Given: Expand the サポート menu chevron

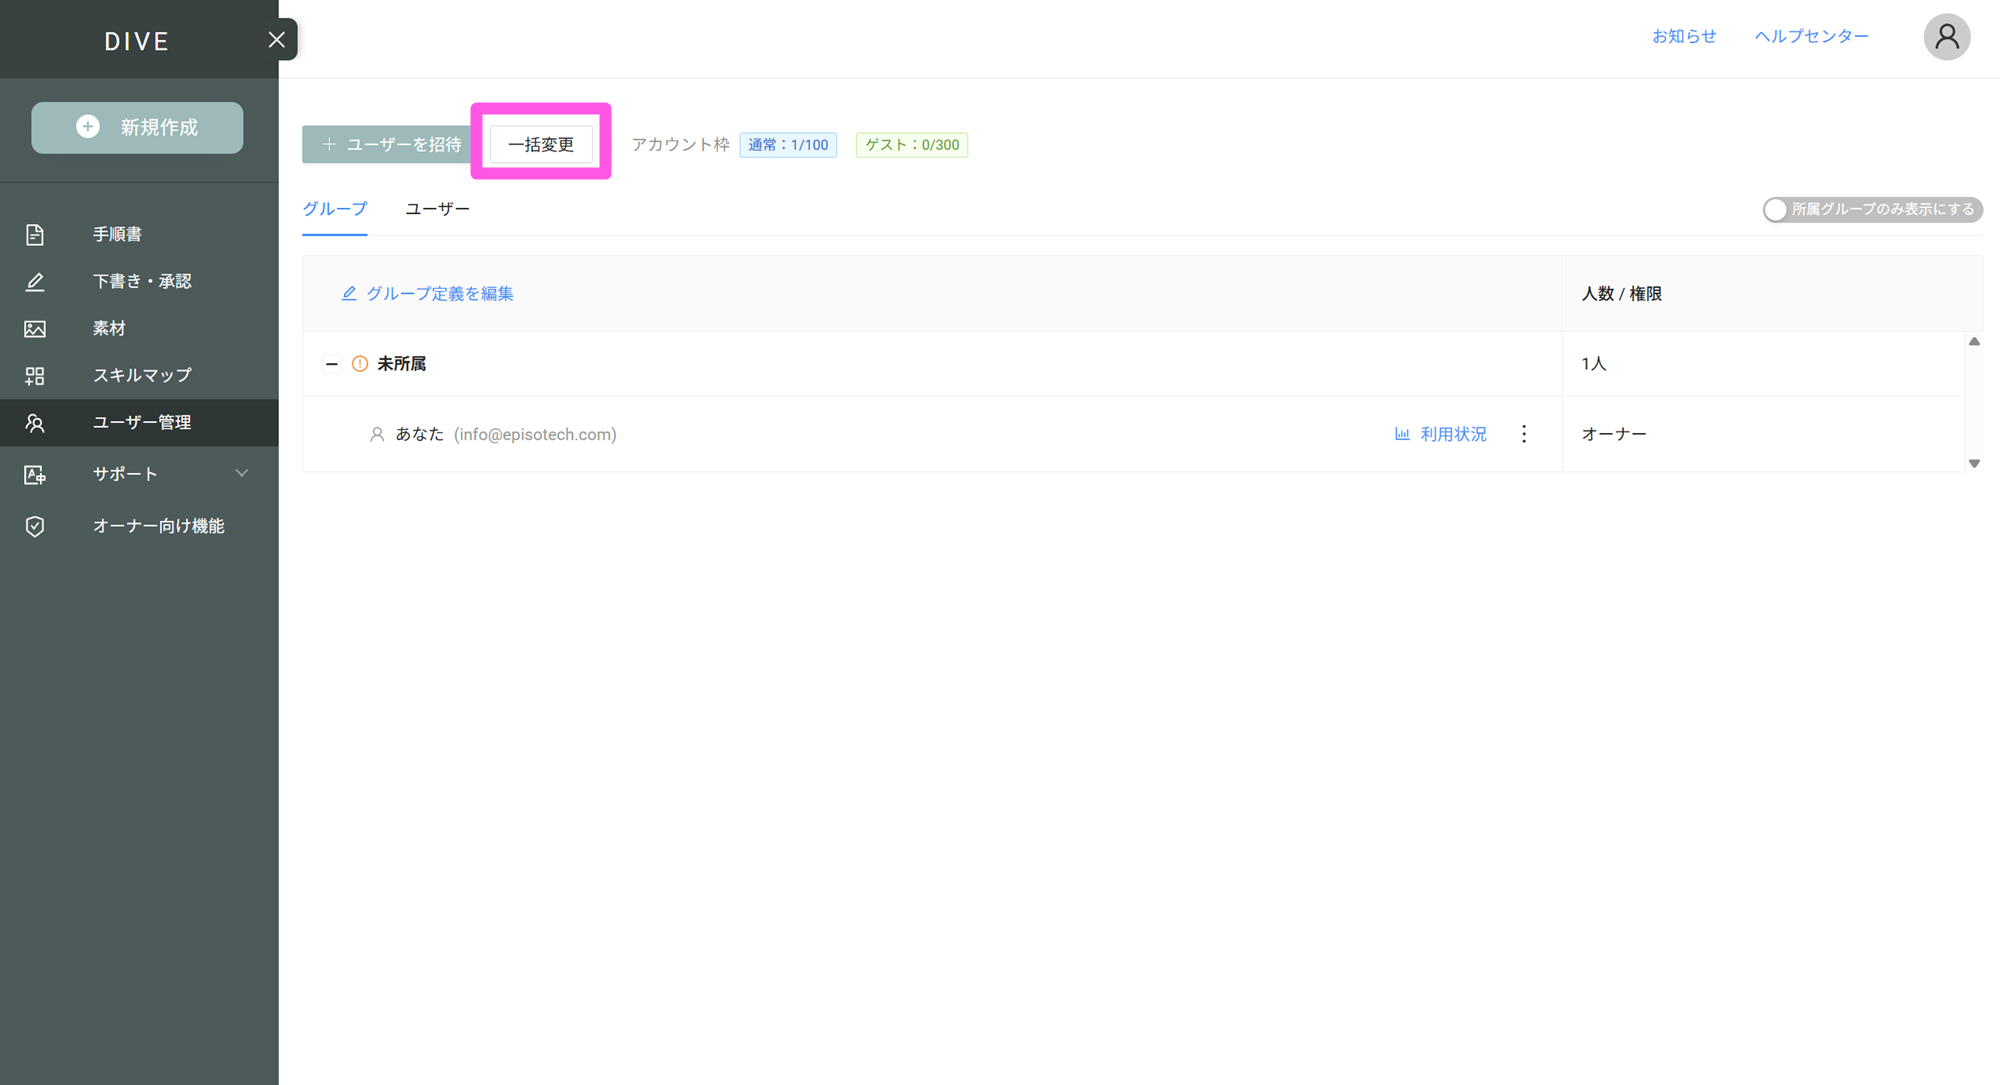Looking at the screenshot, I should coord(241,473).
